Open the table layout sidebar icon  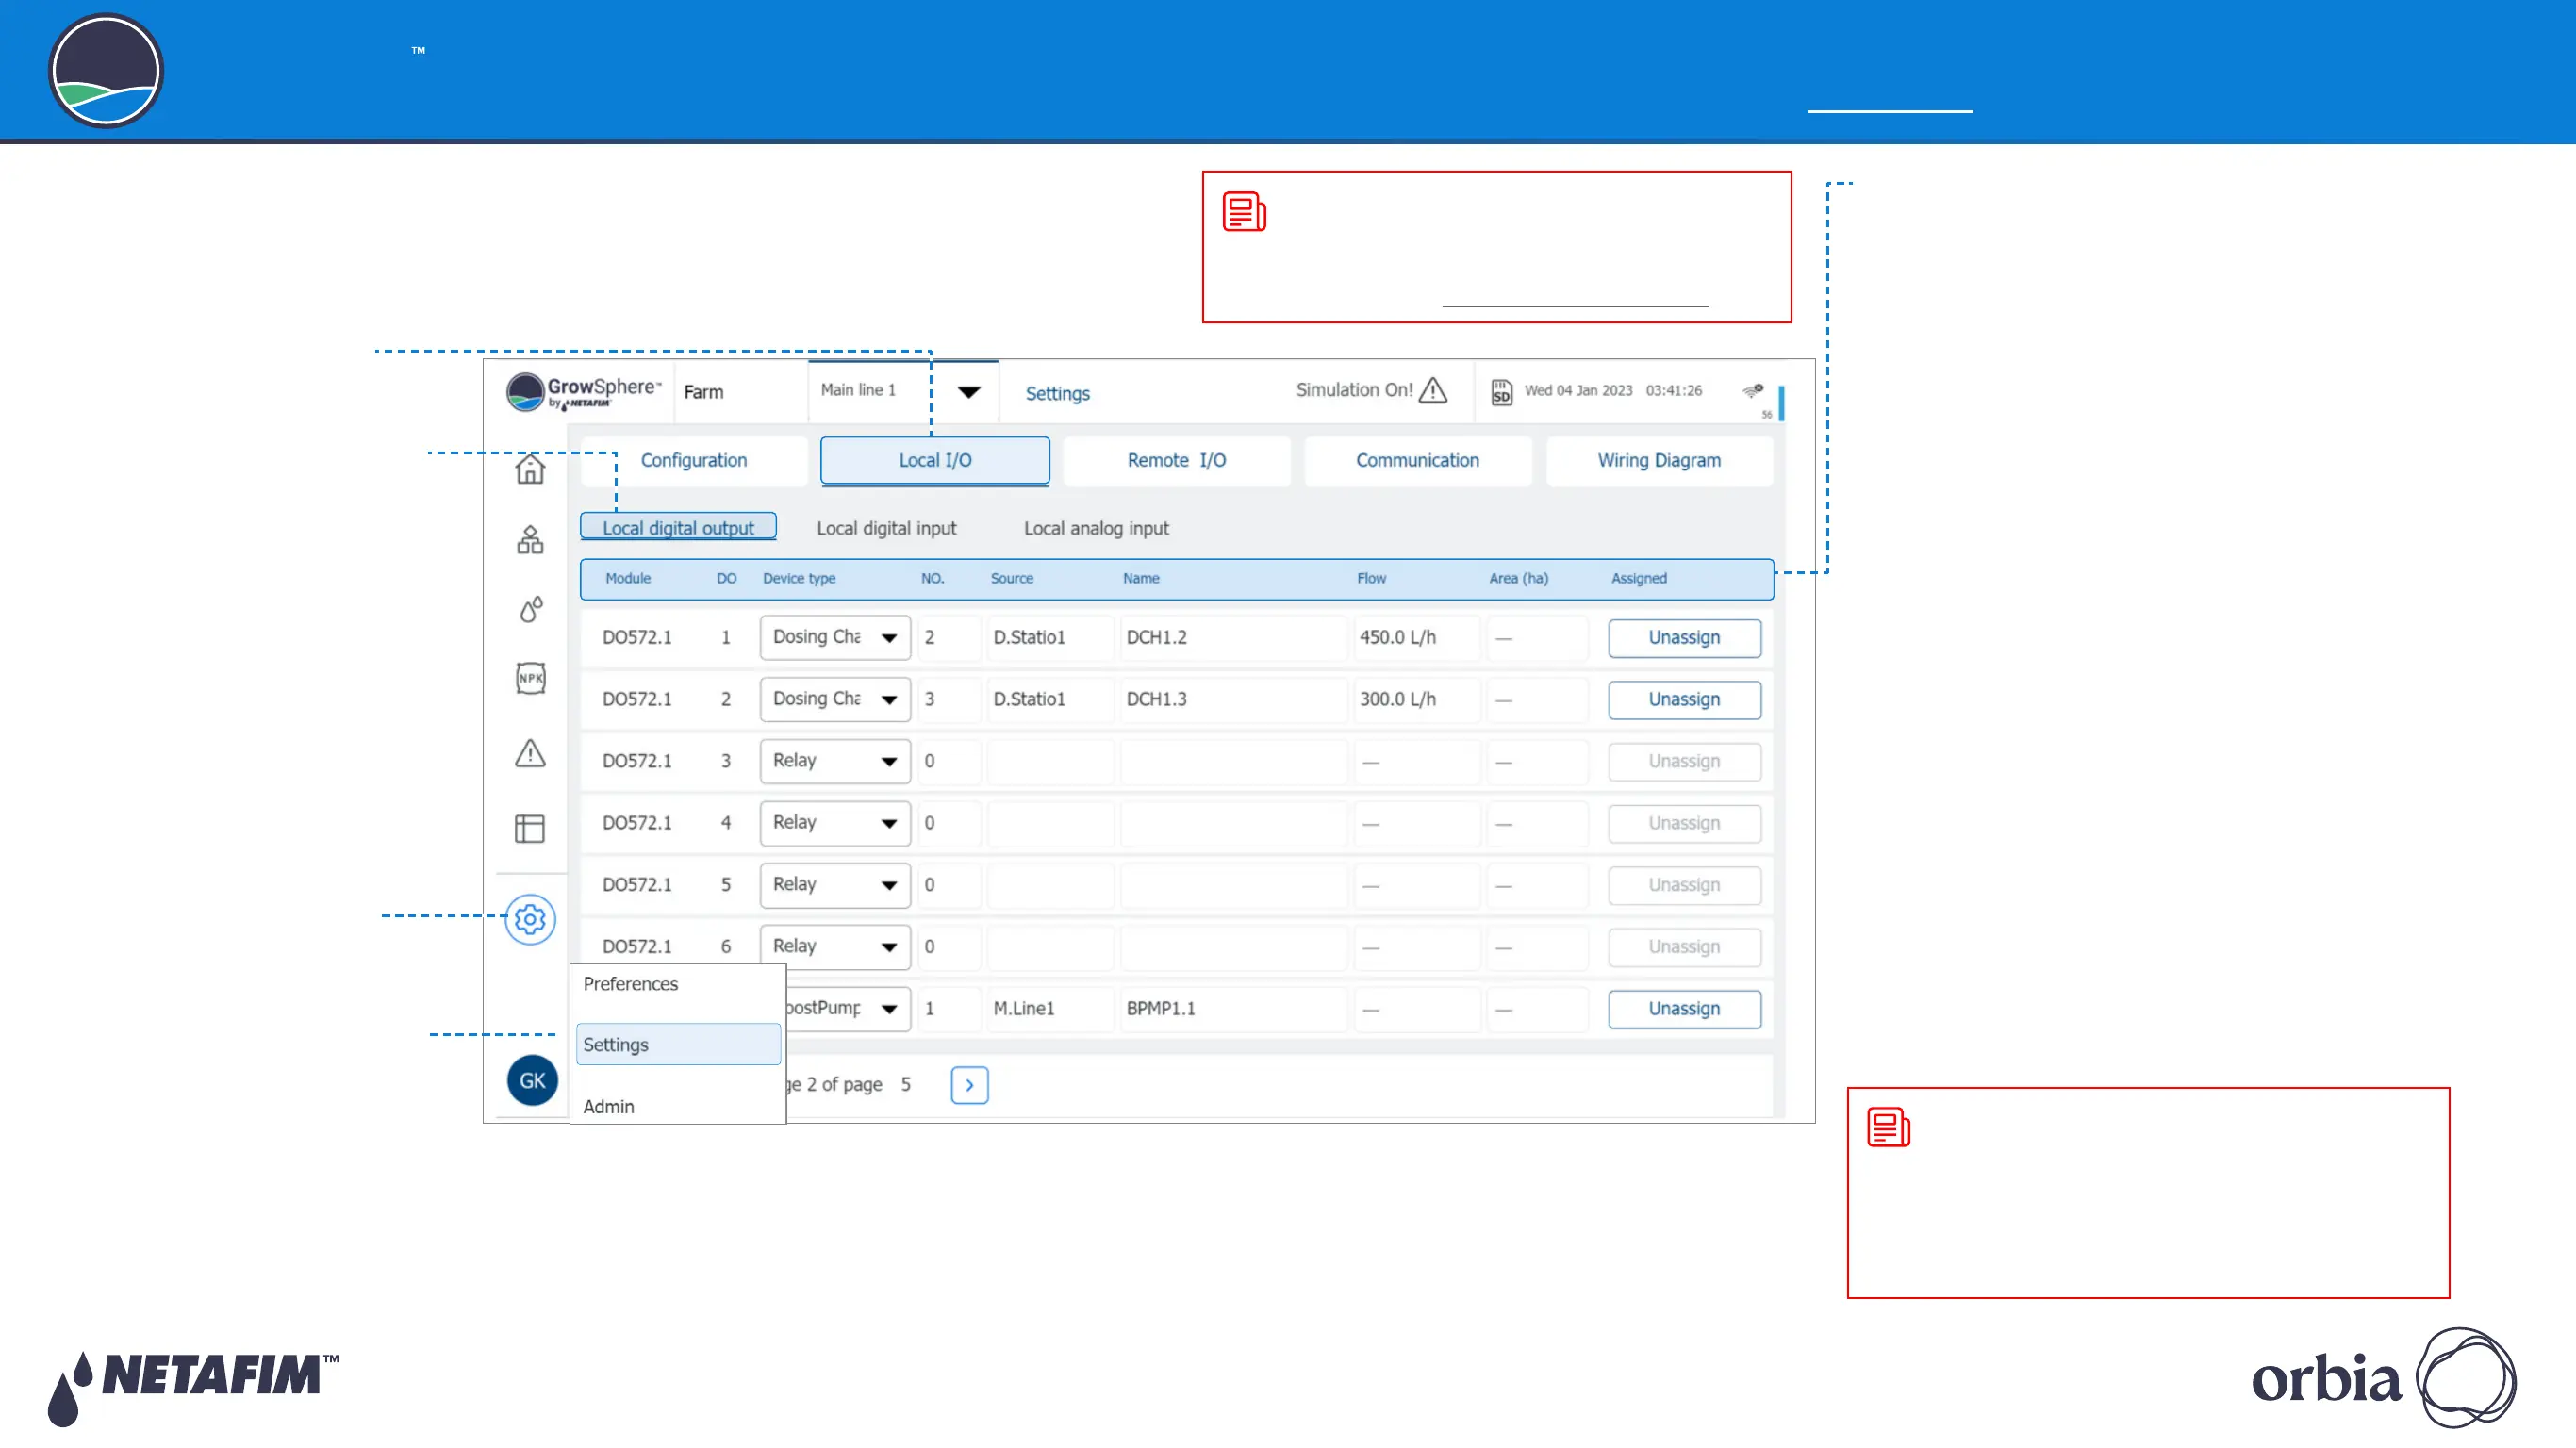tap(530, 828)
